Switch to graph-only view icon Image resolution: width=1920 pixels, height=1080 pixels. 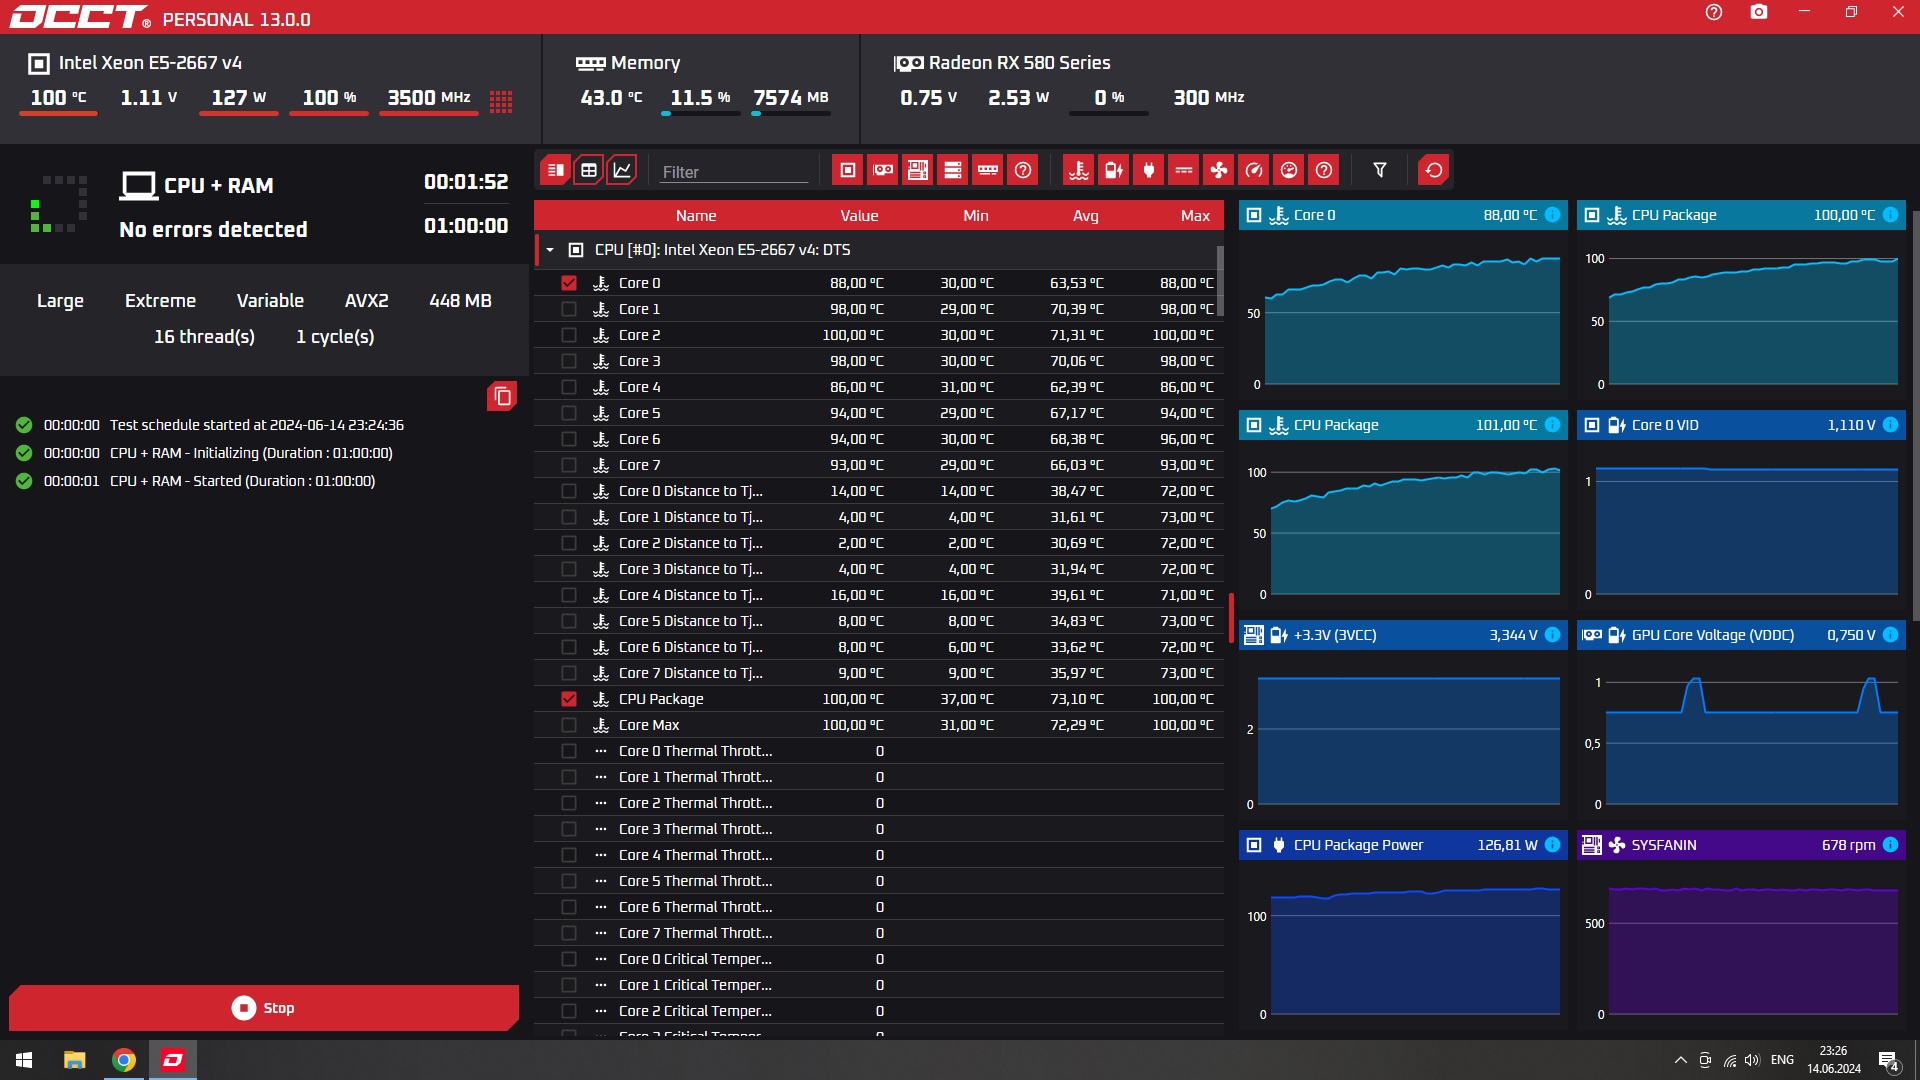(x=621, y=170)
